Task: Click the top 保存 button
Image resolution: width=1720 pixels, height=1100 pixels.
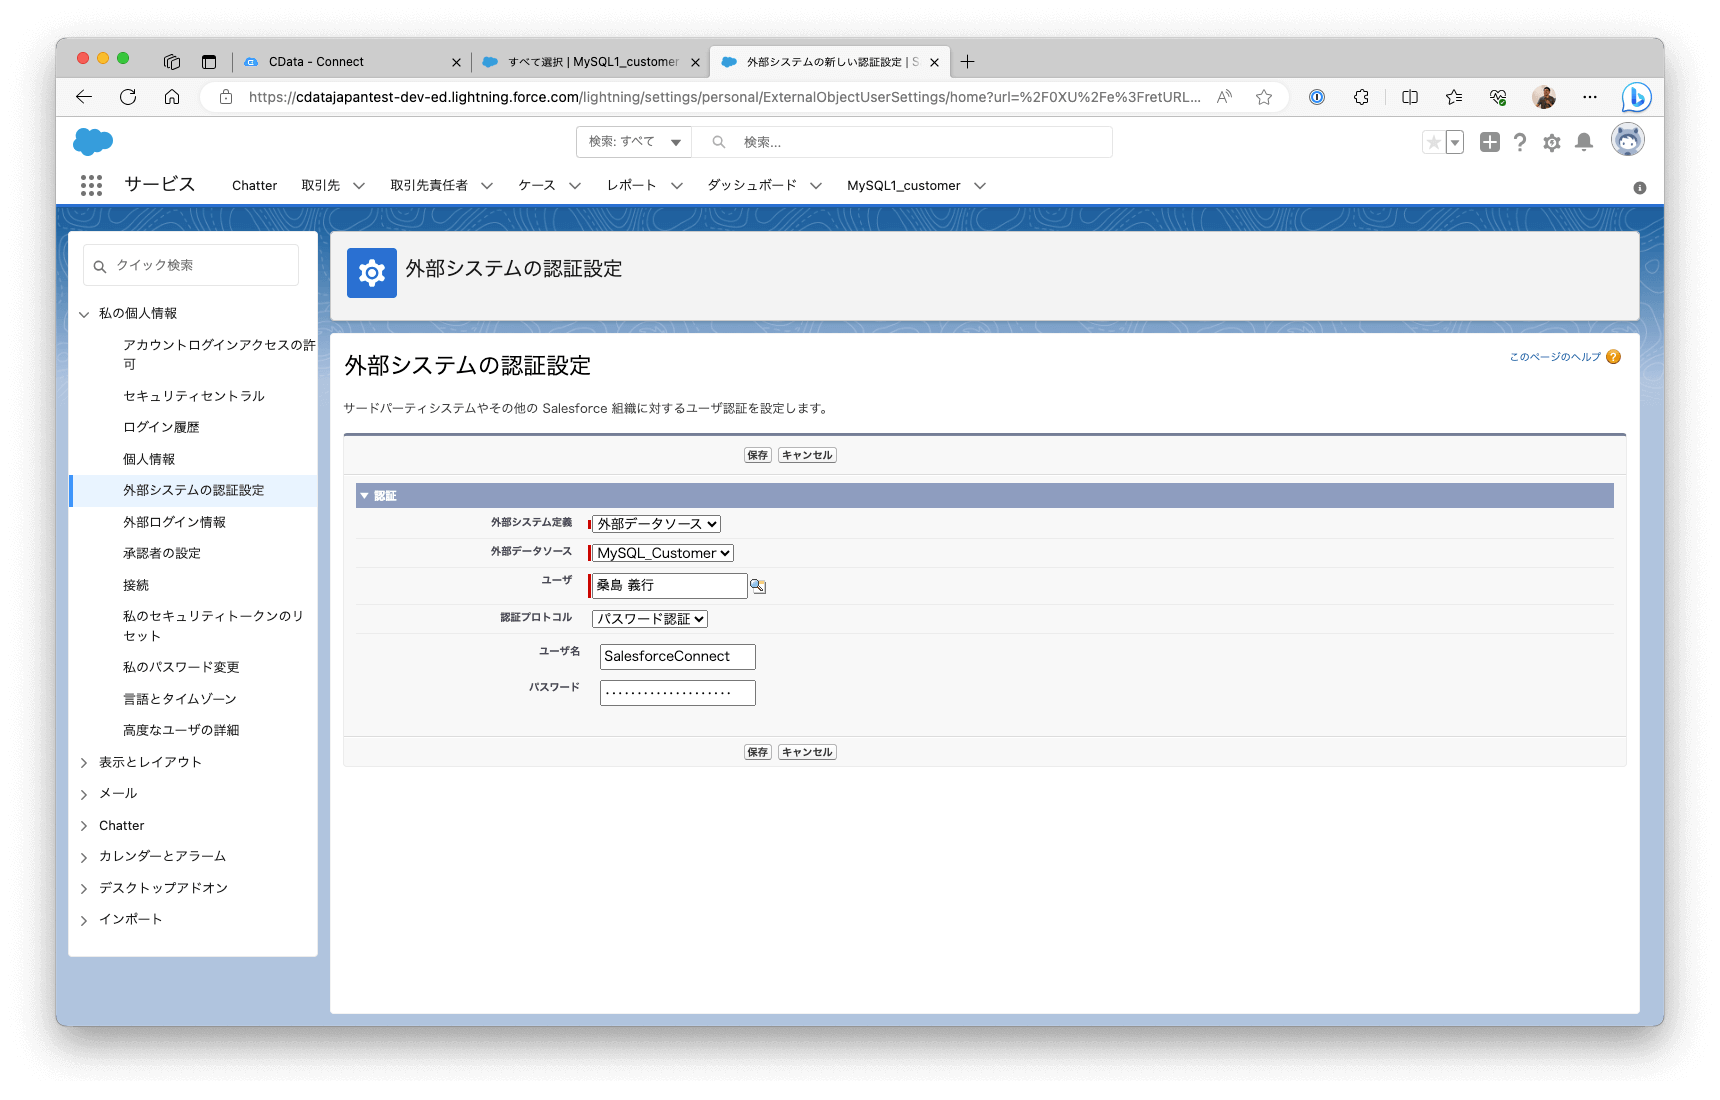Action: [758, 455]
